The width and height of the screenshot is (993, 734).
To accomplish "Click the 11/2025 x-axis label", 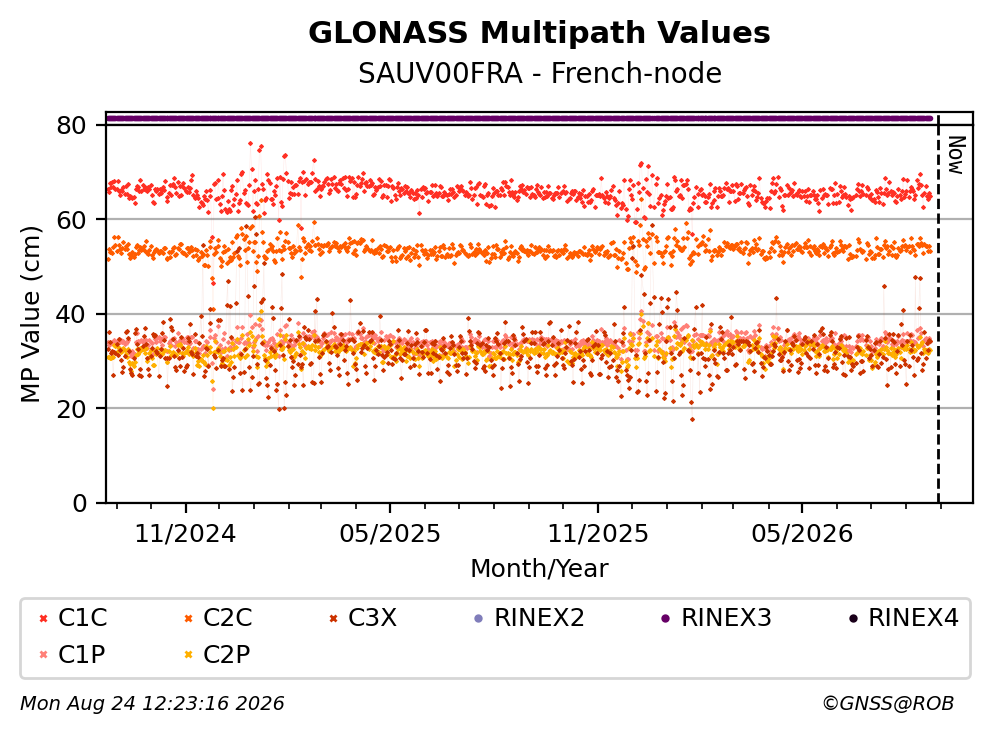I will pos(598,534).
